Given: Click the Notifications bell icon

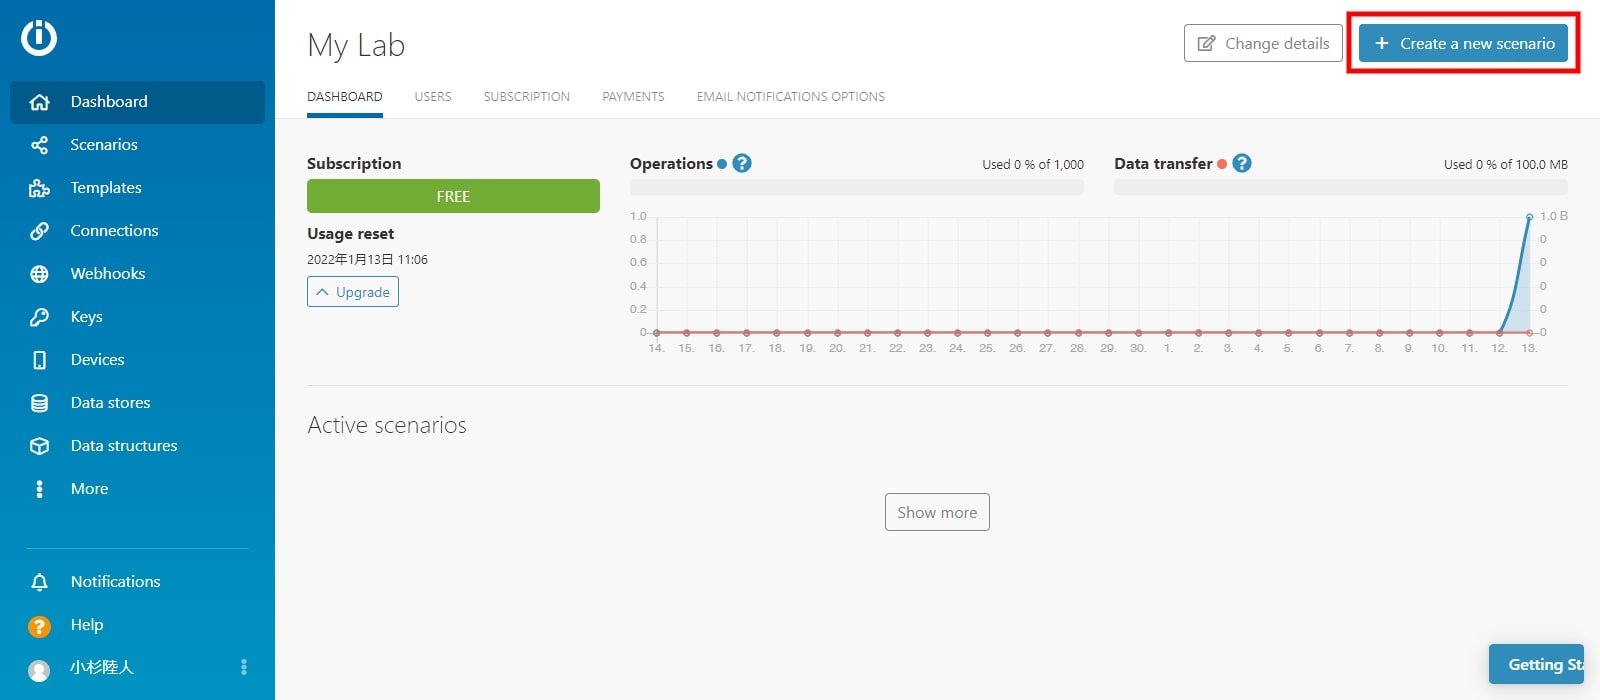Looking at the screenshot, I should pos(39,582).
